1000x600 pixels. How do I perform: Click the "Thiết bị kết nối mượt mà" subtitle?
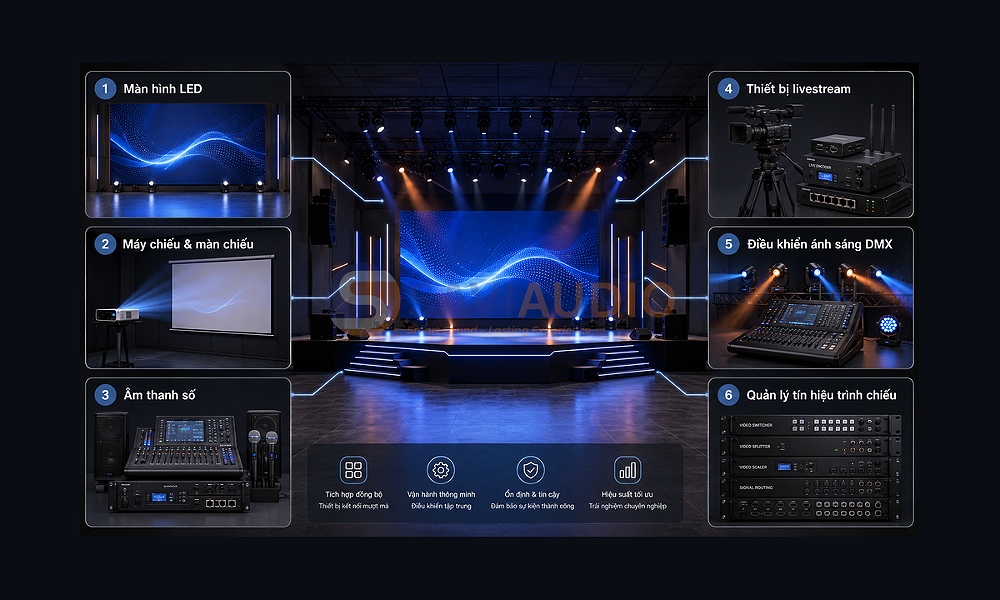[353, 506]
